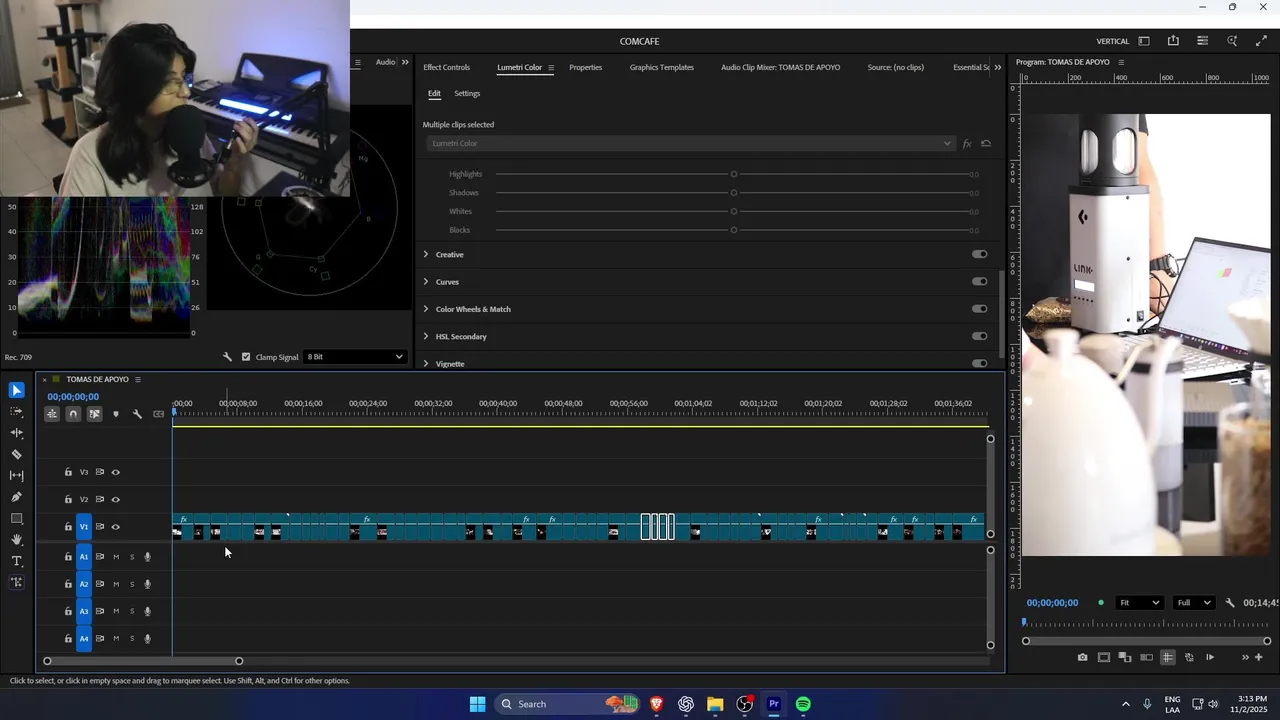The image size is (1280, 720).
Task: Open the Workspaces panel icon
Action: [x=1144, y=41]
